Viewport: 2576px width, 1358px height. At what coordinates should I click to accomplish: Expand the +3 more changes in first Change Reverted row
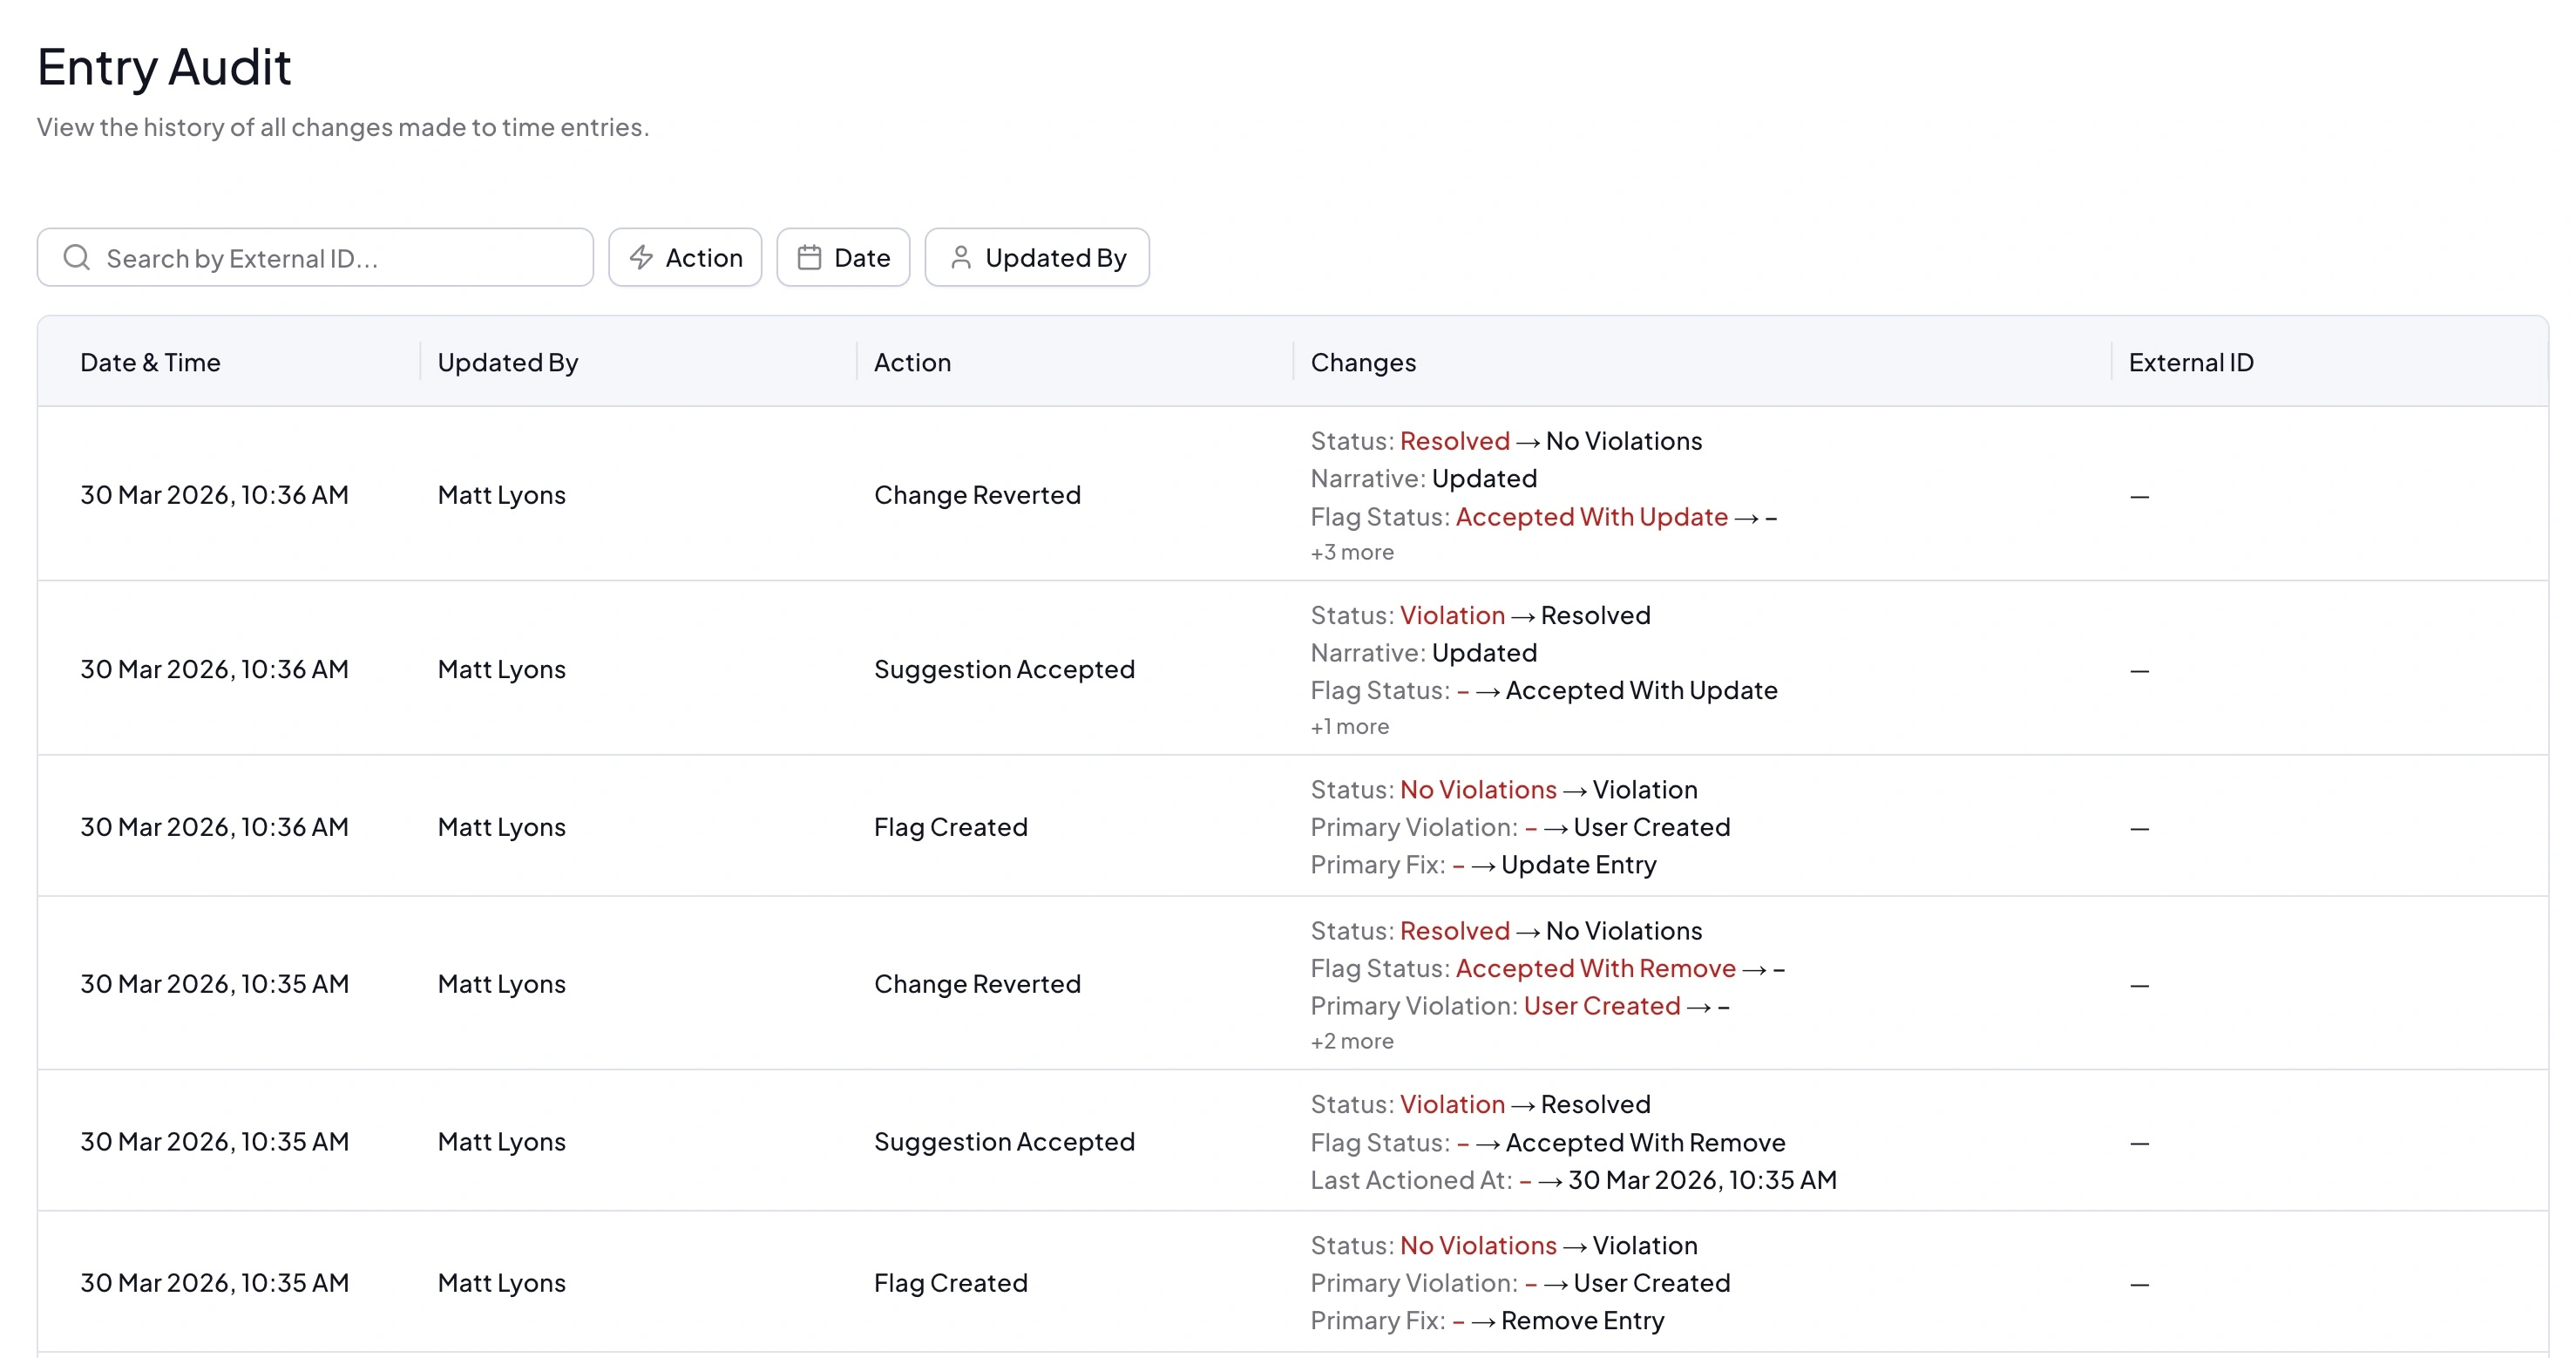(x=1351, y=551)
